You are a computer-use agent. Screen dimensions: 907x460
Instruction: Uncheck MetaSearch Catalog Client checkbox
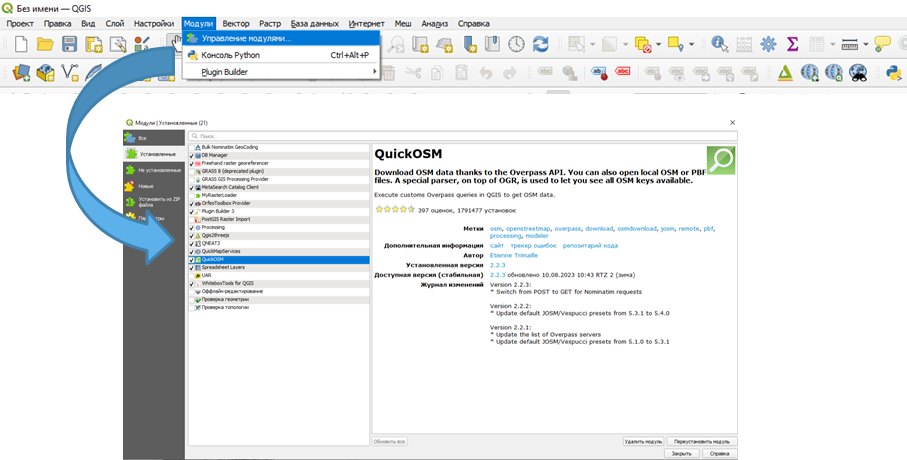click(x=192, y=187)
